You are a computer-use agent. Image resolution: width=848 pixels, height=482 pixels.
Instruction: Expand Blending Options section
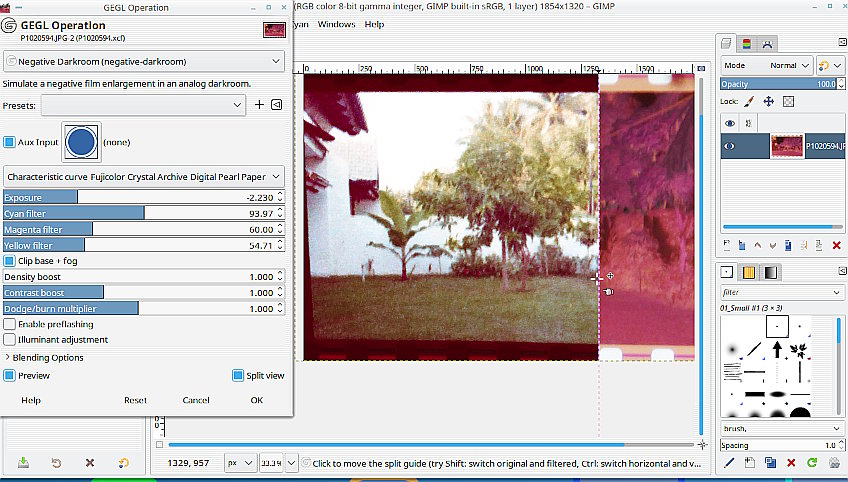44,358
